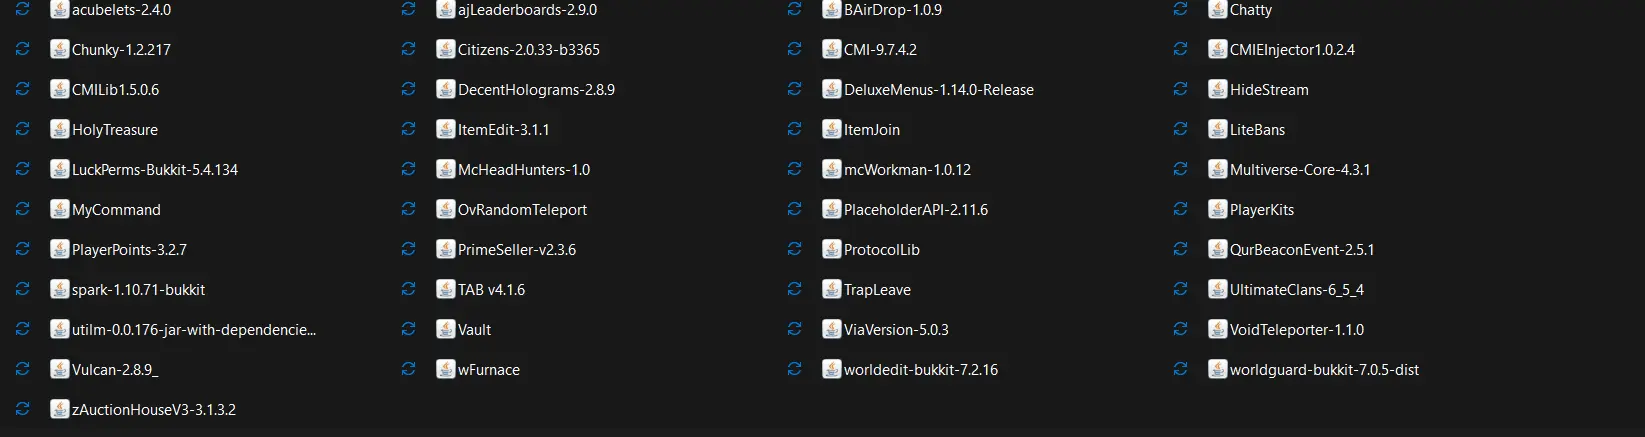Select the file name Citizens-2.0.33-b3365
Screen dimensions: 1645x437
point(529,50)
